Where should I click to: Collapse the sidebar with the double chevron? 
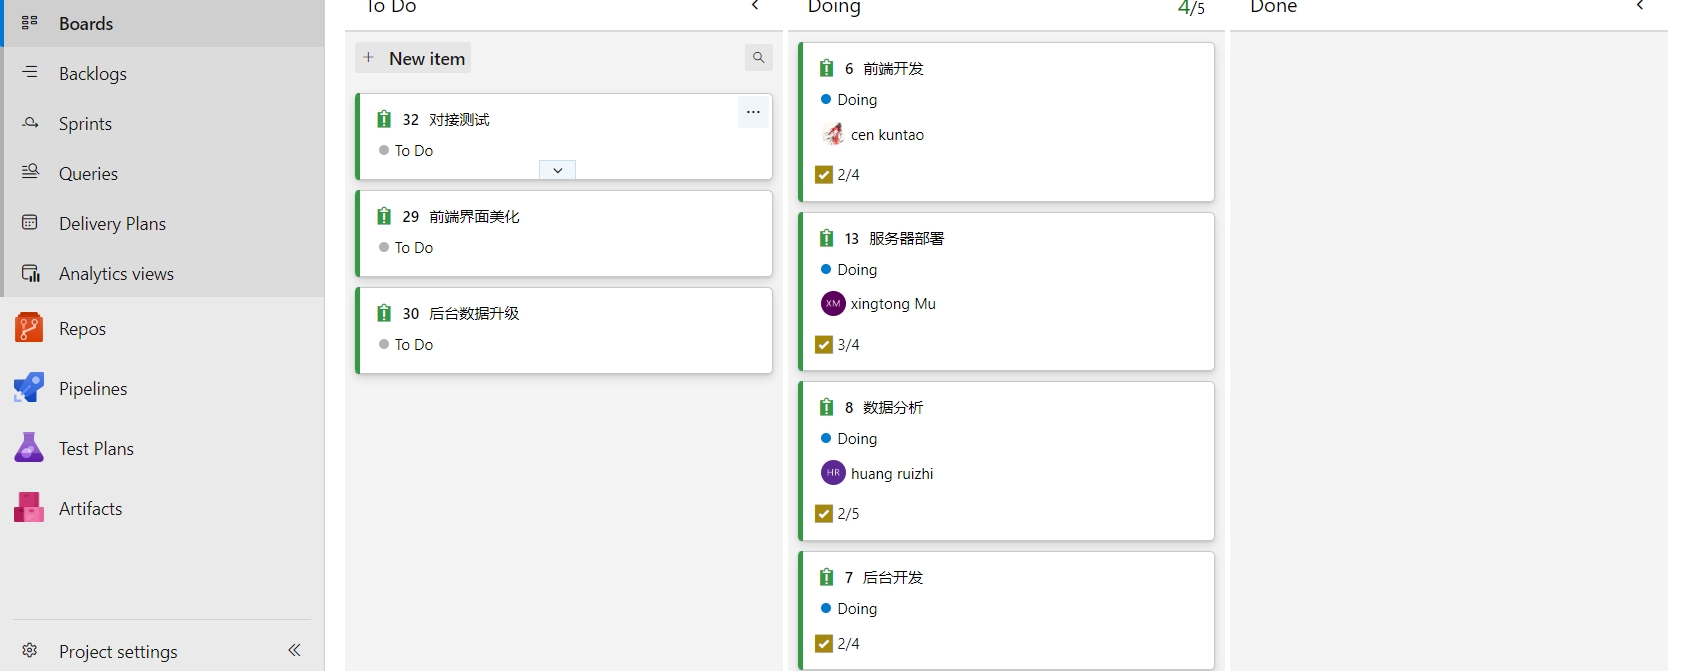click(294, 650)
